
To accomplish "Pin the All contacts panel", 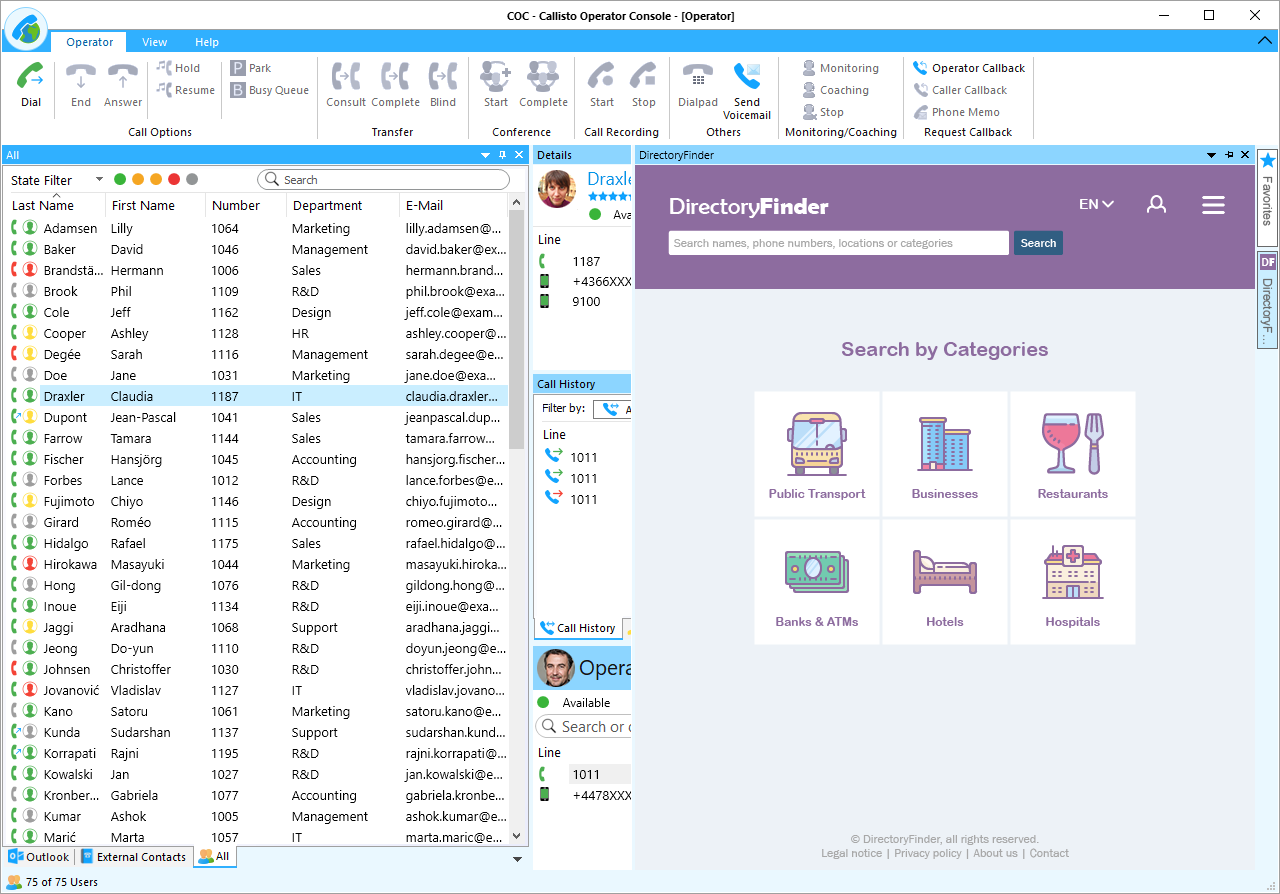I will click(503, 155).
